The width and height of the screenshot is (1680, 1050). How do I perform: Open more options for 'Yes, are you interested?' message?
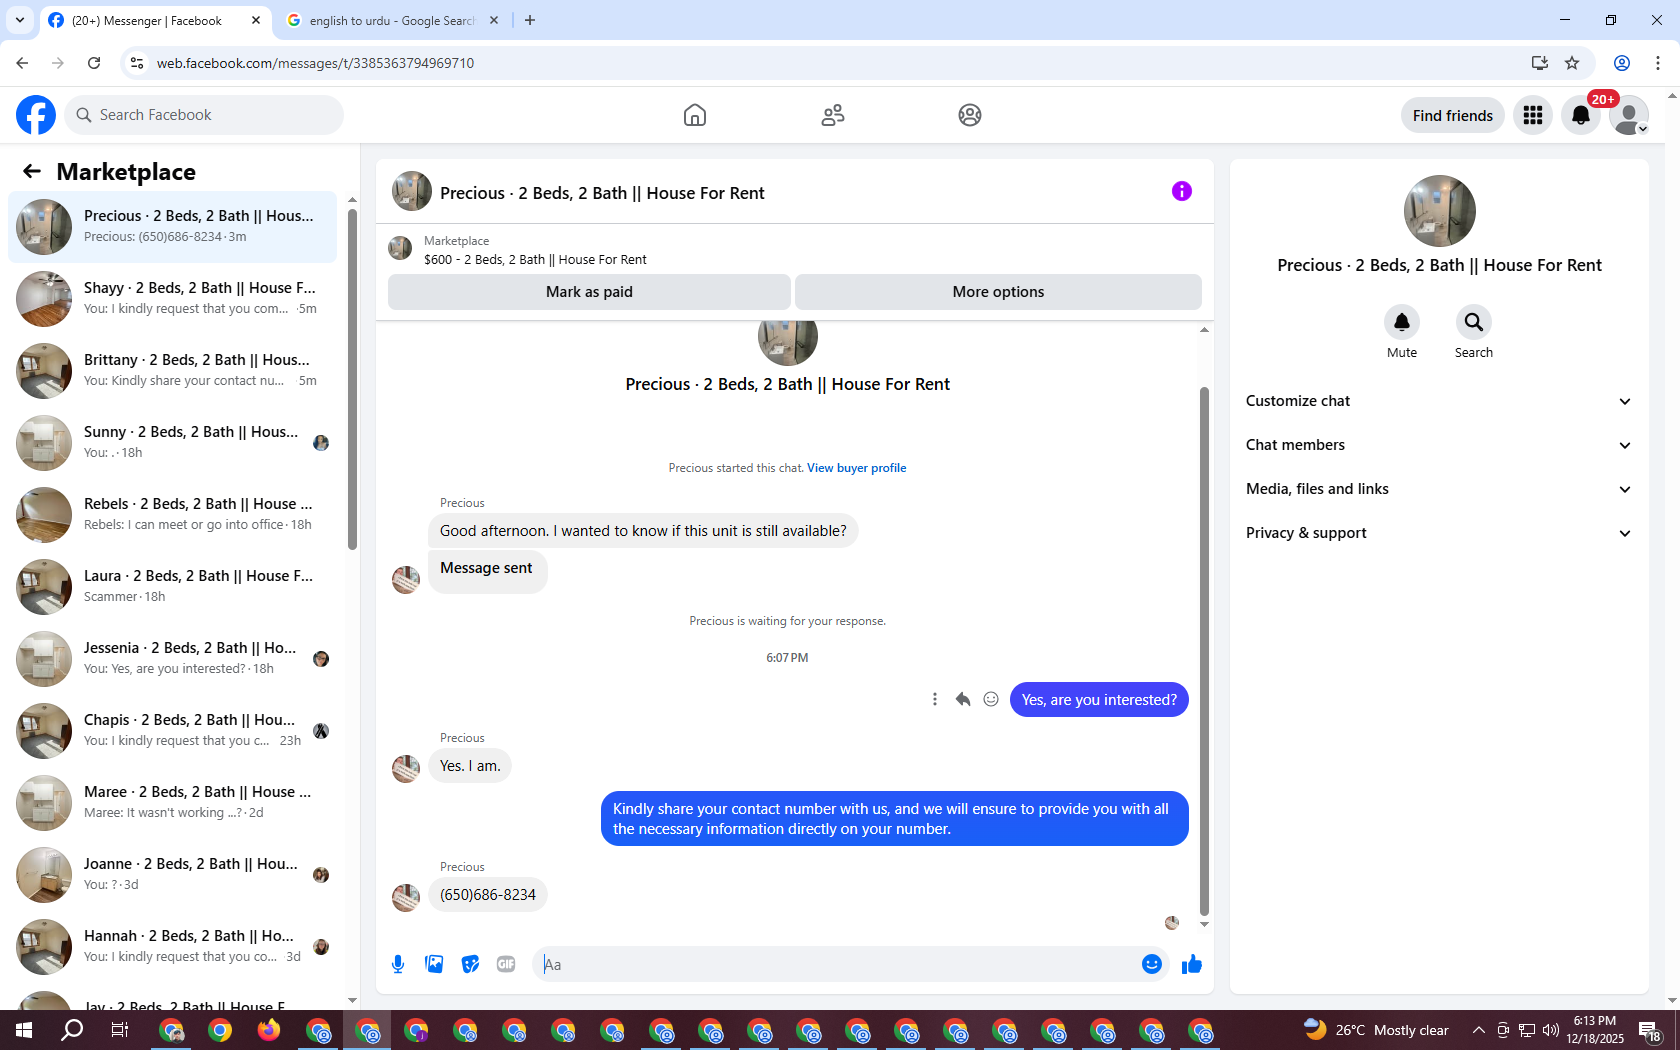(935, 699)
